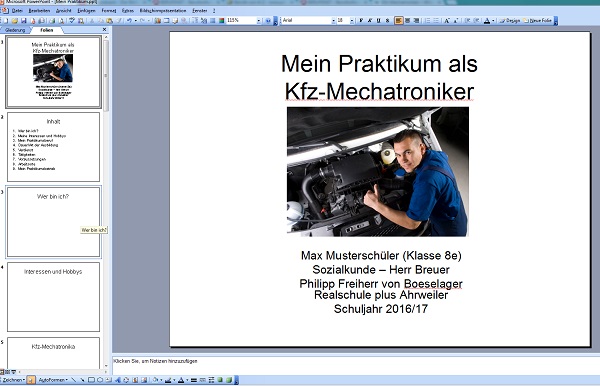
Task: Apply a bulleted list
Action: click(436, 21)
